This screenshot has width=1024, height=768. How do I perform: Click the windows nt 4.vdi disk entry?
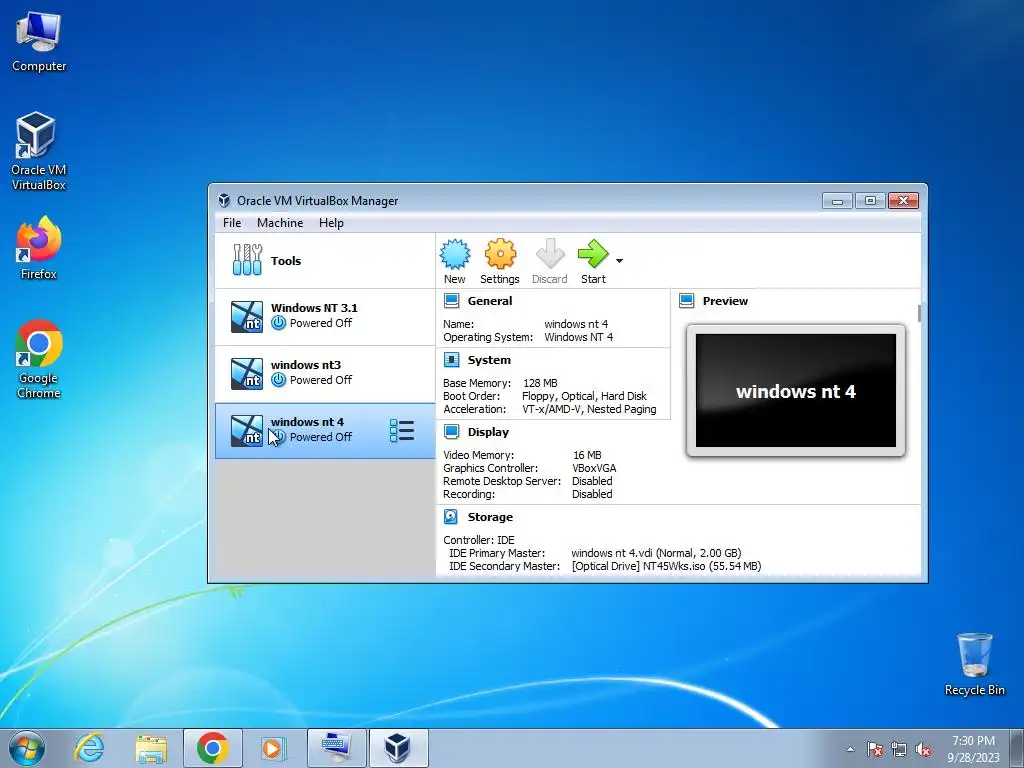pyautogui.click(x=656, y=553)
